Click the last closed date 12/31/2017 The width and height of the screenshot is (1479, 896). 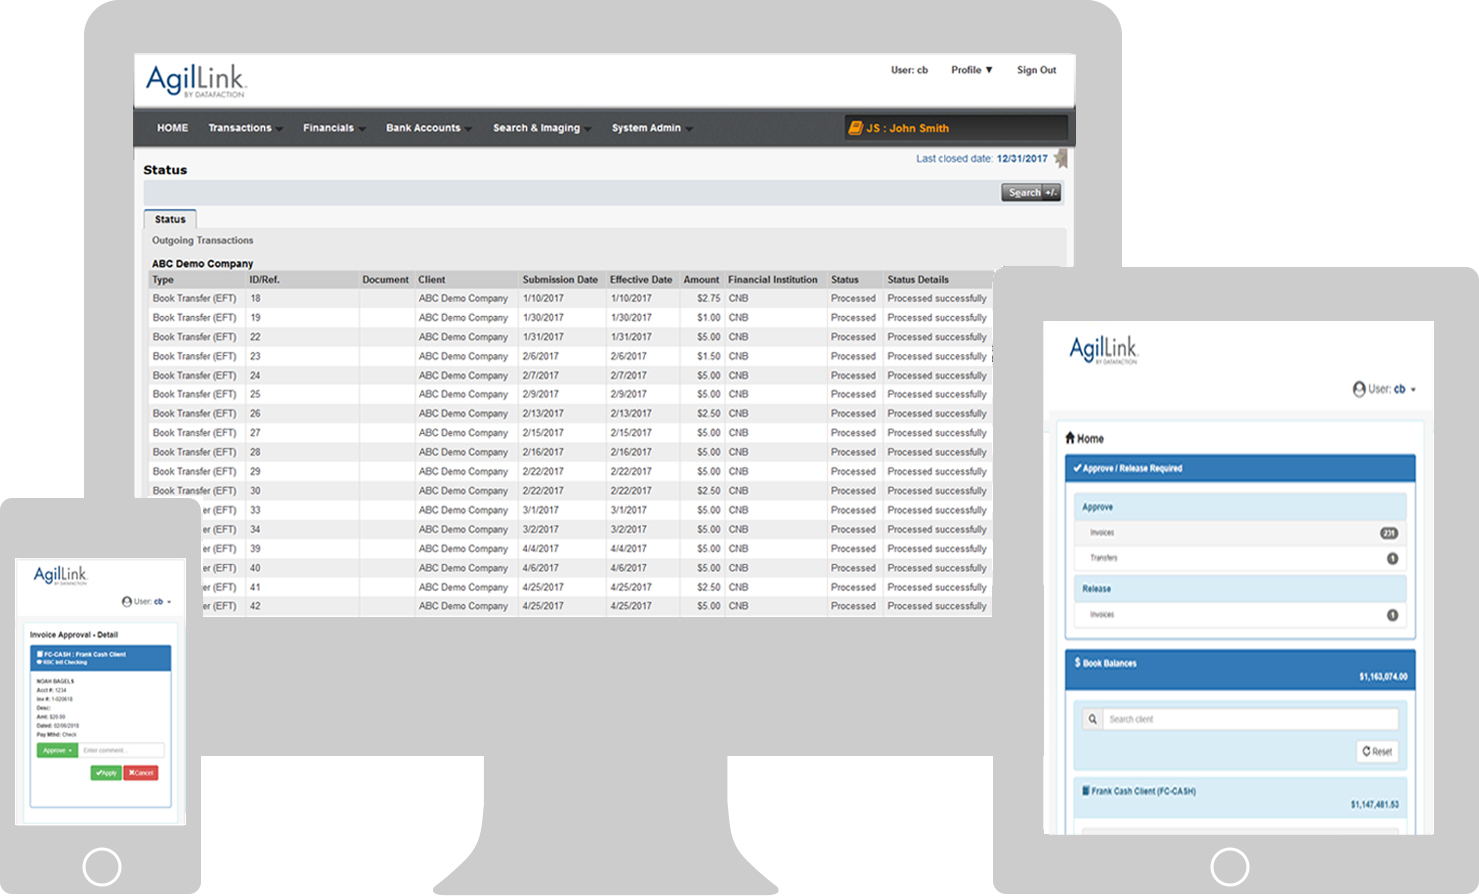click(1022, 158)
